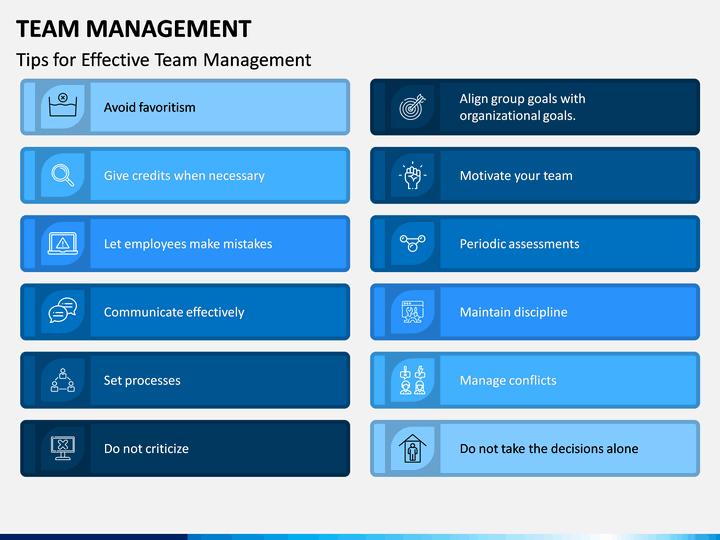Select the laptop warning icon beside Let employees make mistakes
Viewport: 720px width, 540px height.
(x=63, y=243)
